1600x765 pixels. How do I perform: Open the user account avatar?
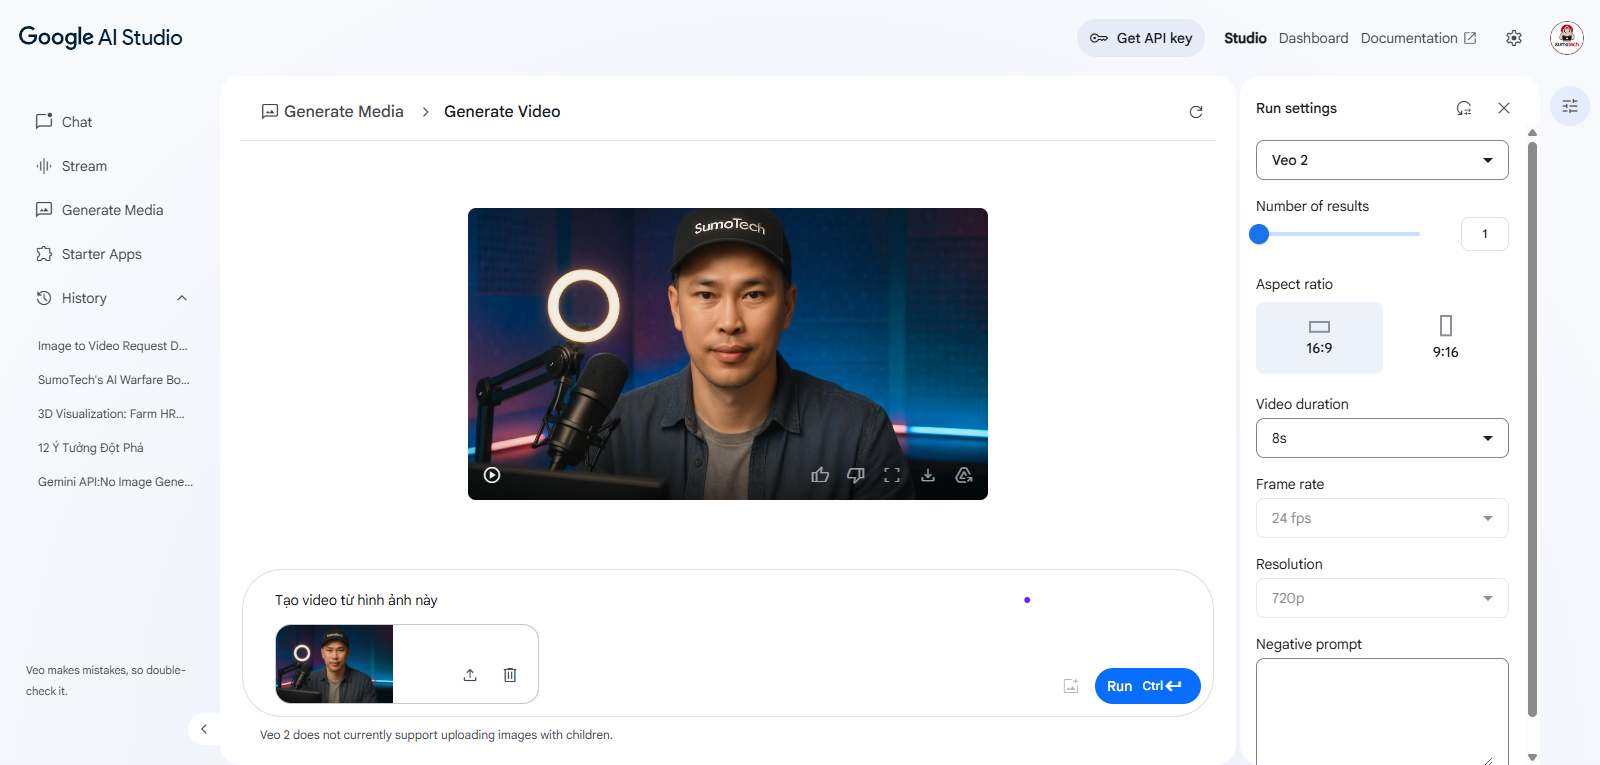[x=1567, y=38]
